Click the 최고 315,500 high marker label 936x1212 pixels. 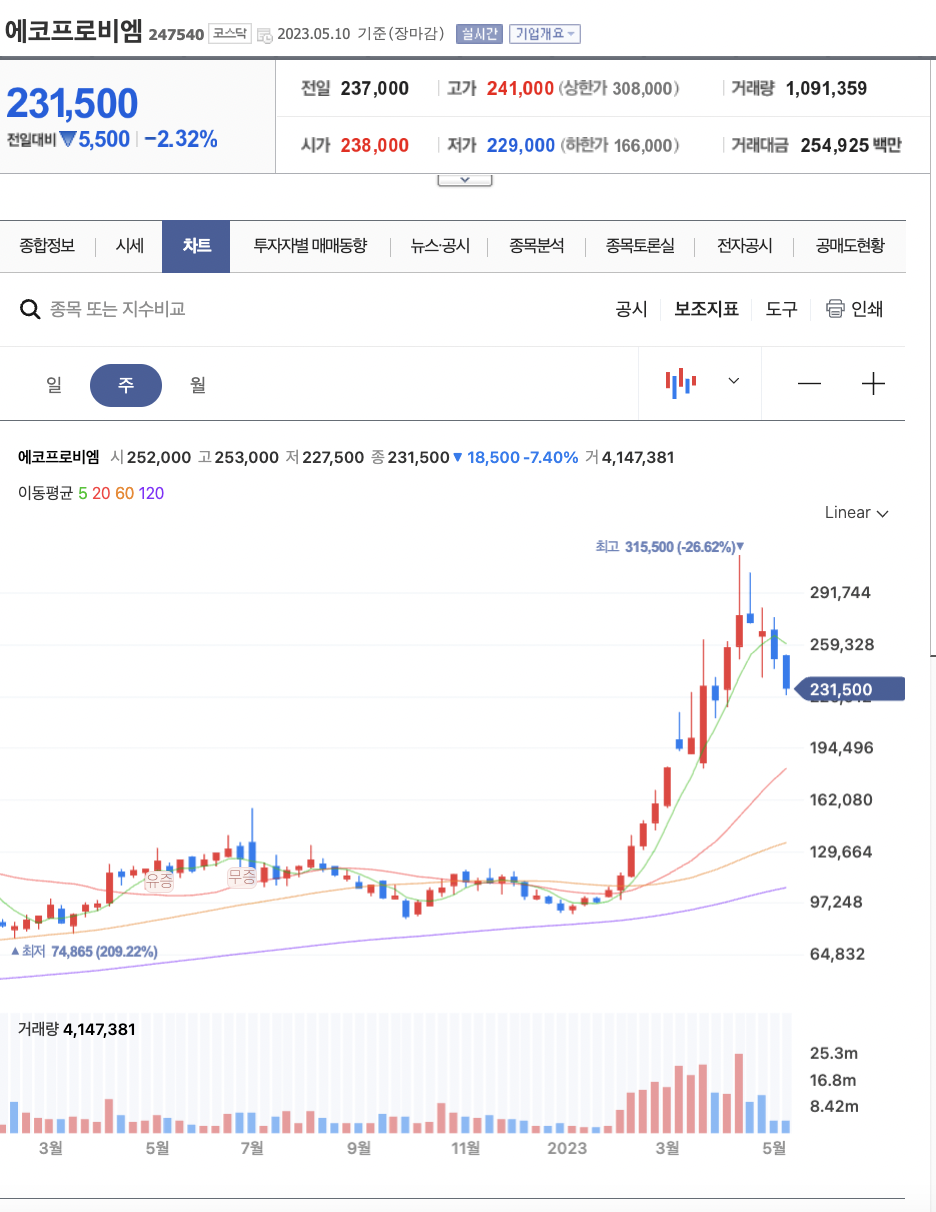pos(669,547)
